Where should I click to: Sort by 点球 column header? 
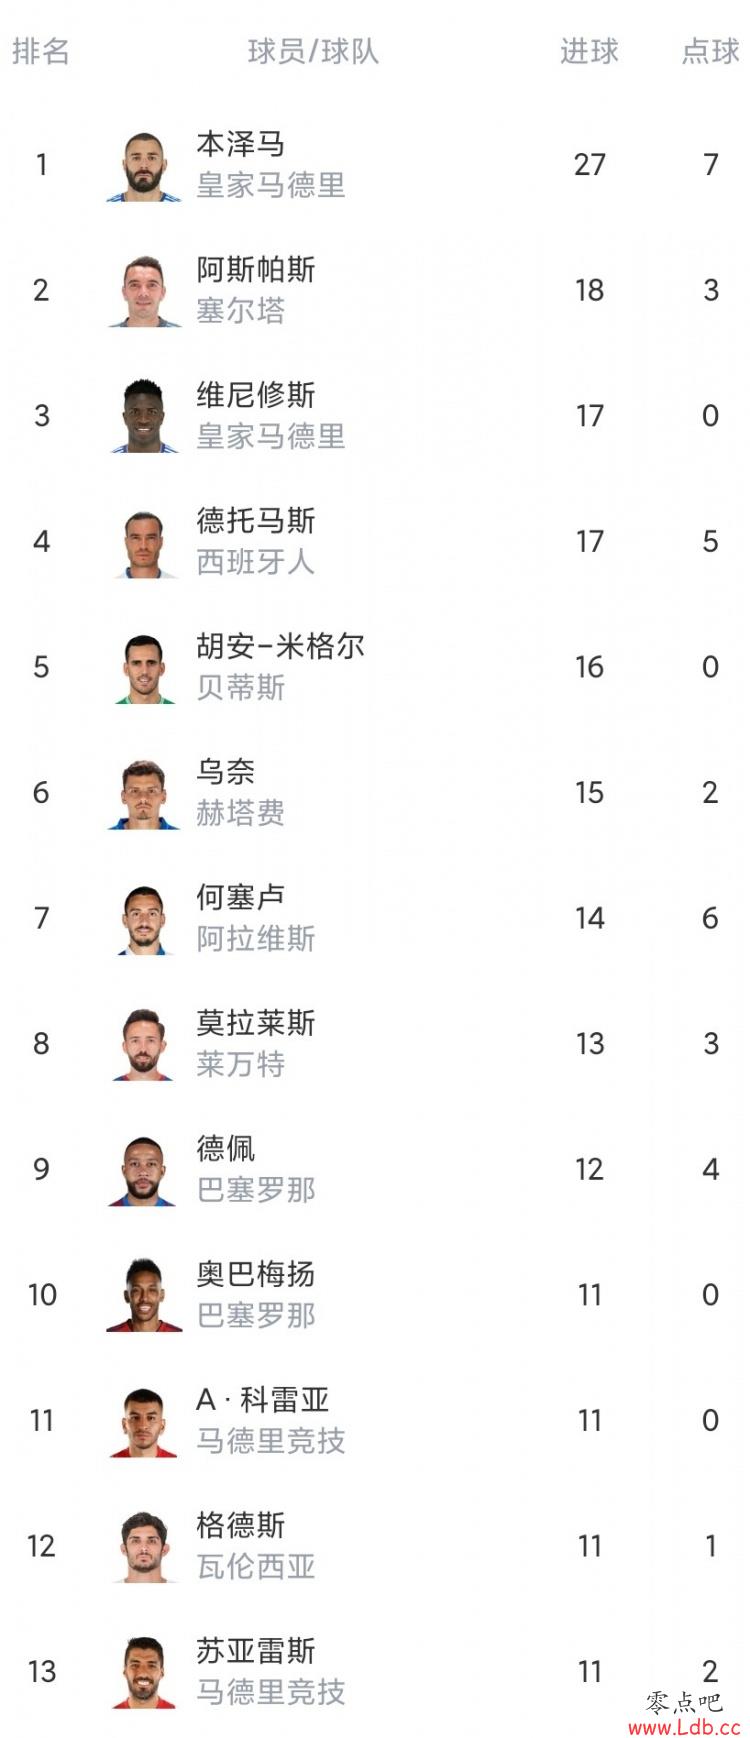coord(710,51)
